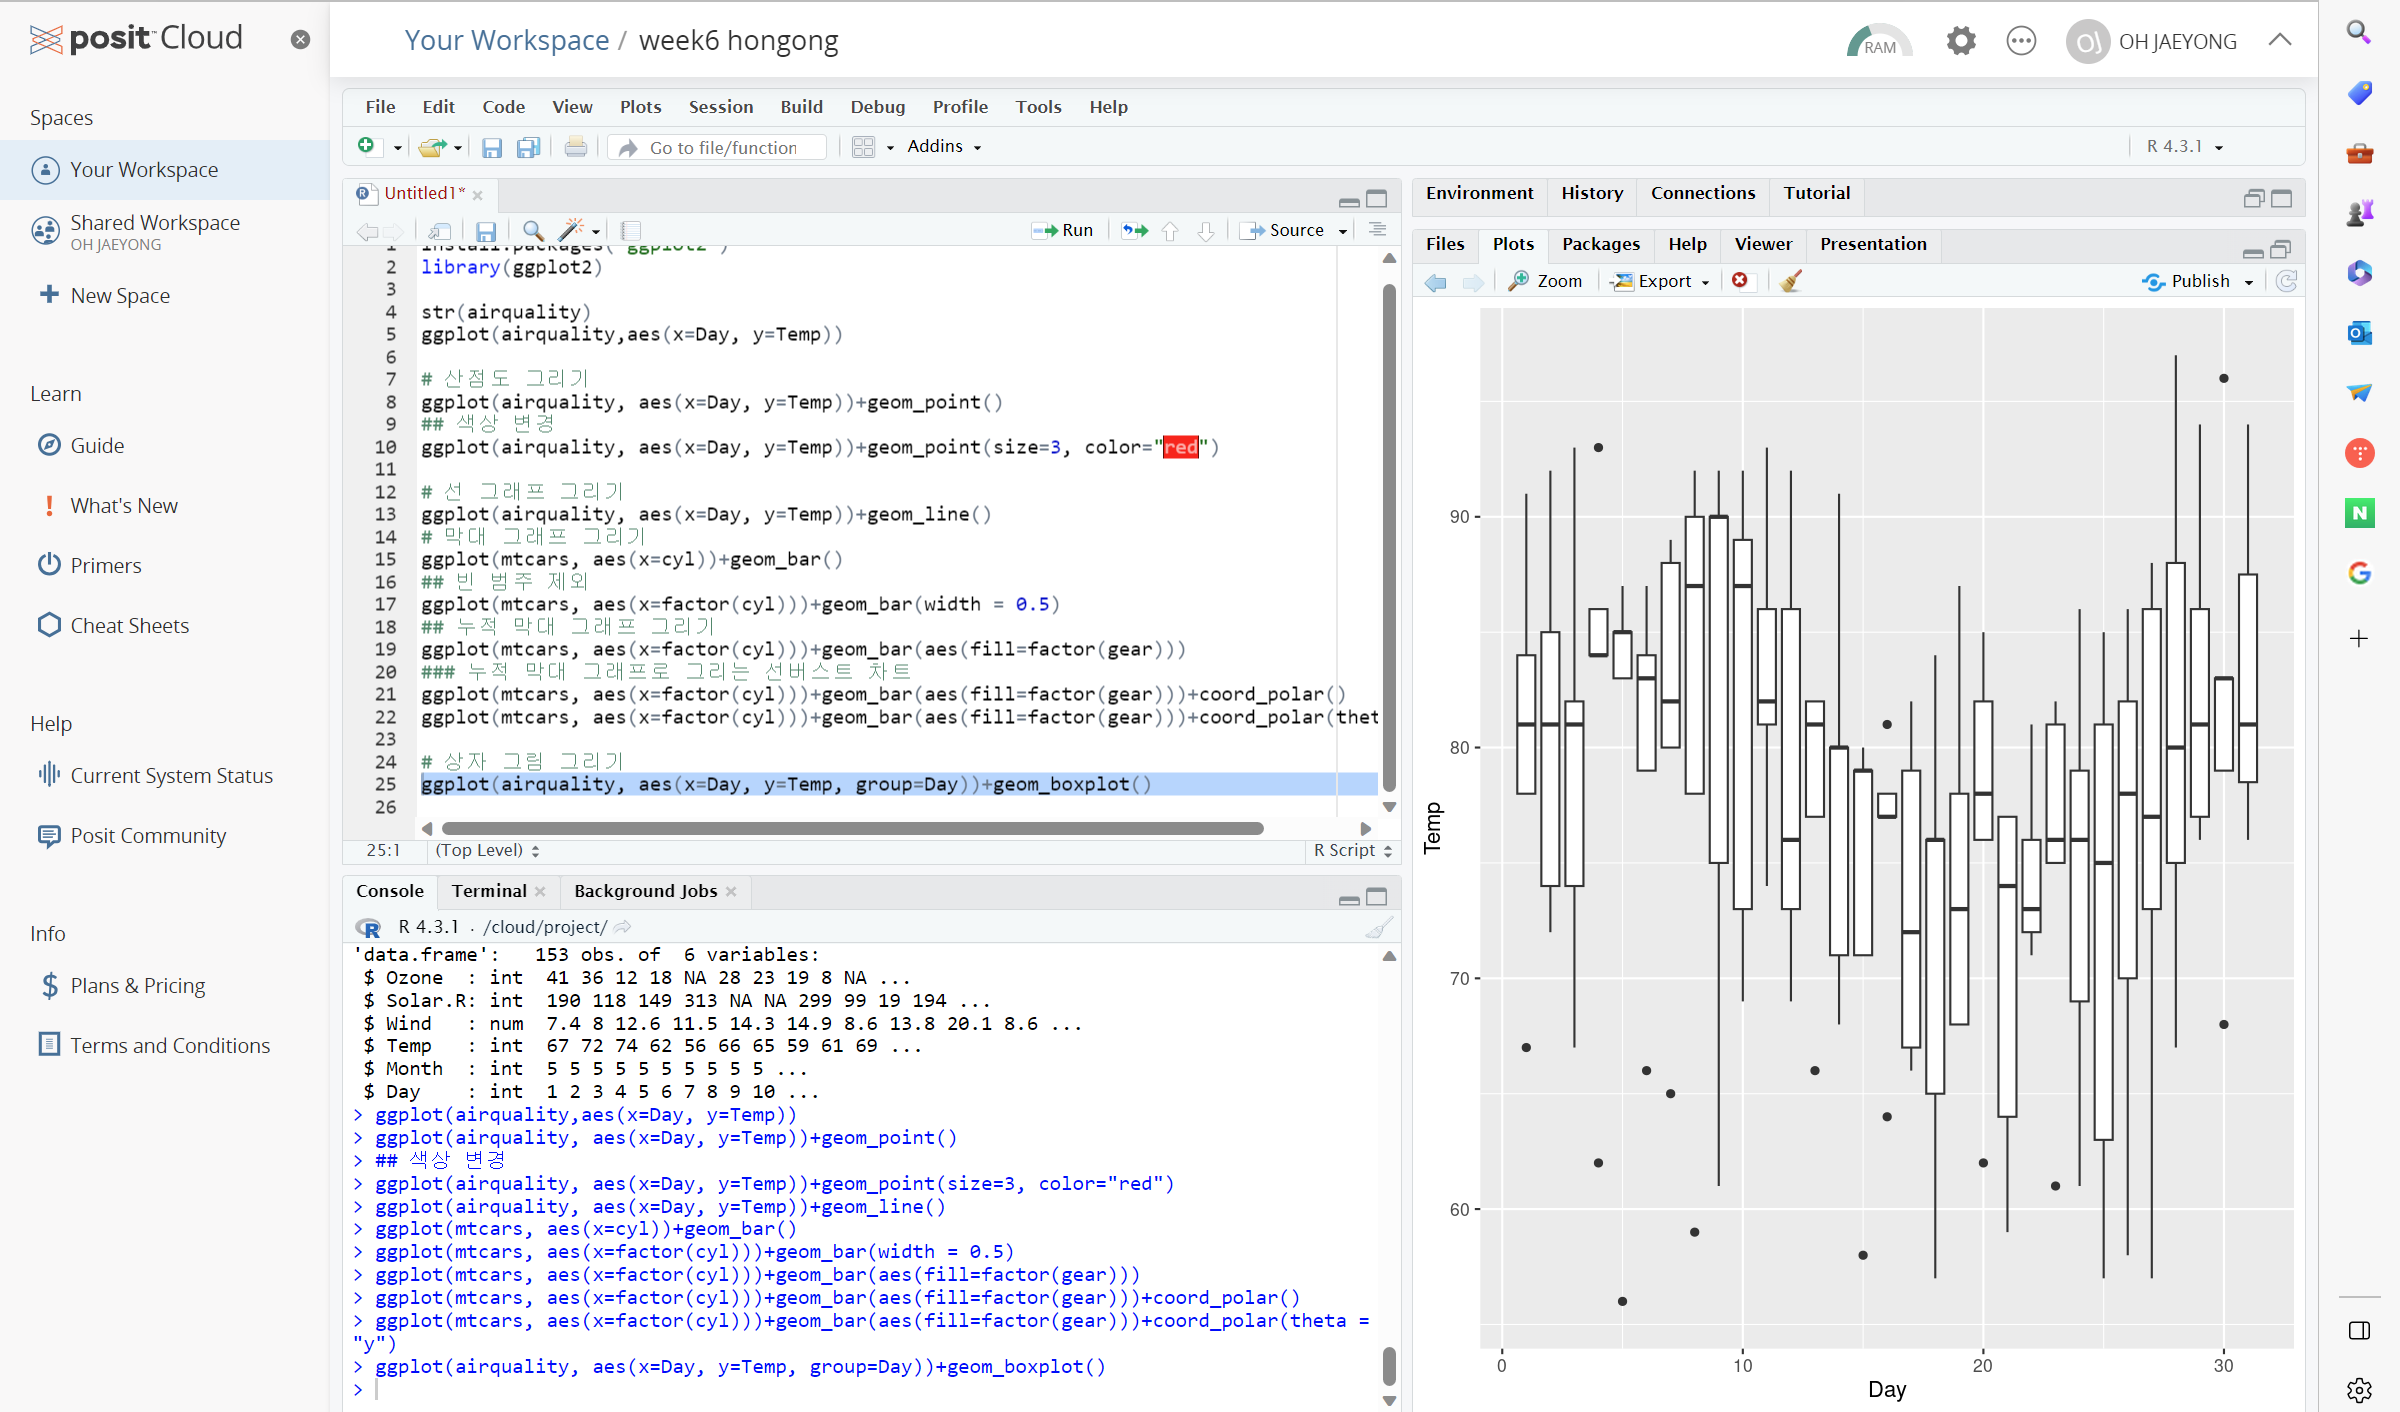Create a new file with the green plus icon
2400x1412 pixels.
click(x=367, y=147)
